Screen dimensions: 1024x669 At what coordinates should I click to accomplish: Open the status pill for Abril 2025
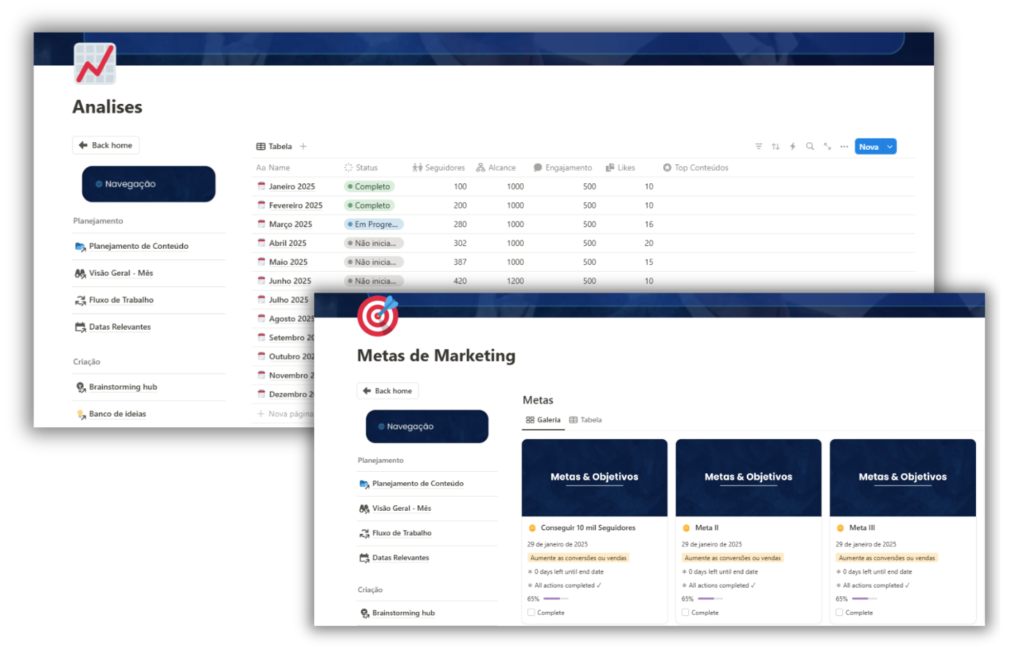coord(374,243)
